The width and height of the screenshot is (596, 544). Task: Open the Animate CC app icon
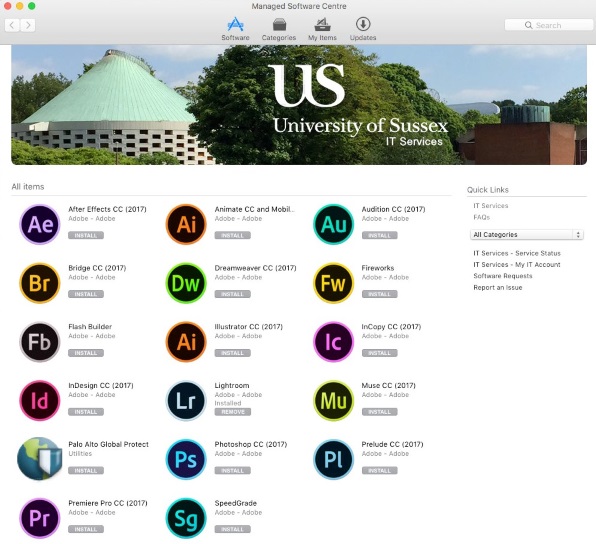[186, 224]
